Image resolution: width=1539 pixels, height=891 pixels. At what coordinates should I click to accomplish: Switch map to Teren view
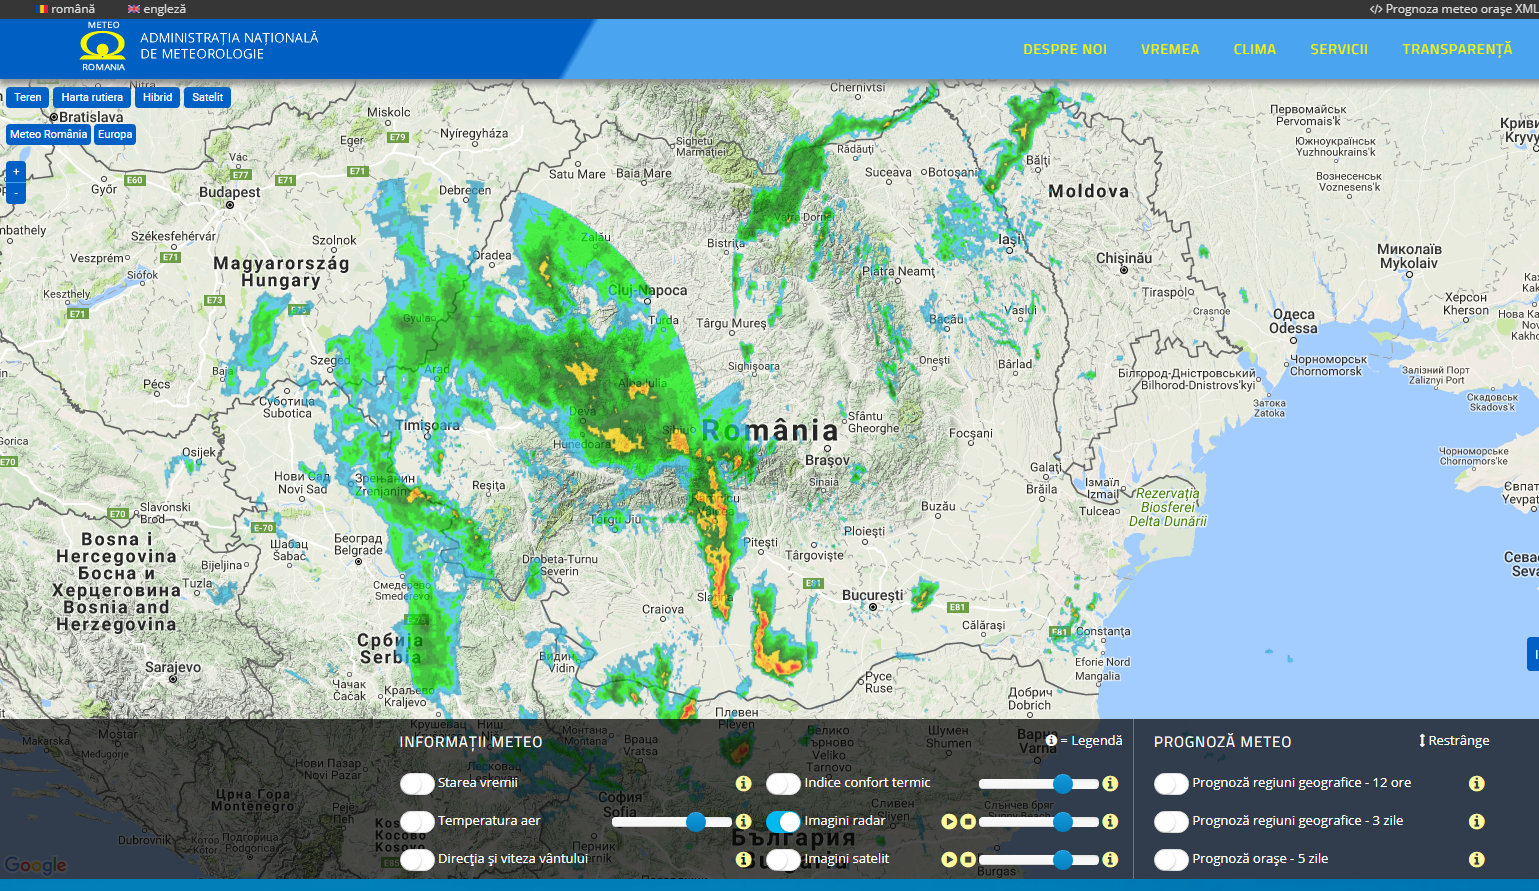[28, 97]
